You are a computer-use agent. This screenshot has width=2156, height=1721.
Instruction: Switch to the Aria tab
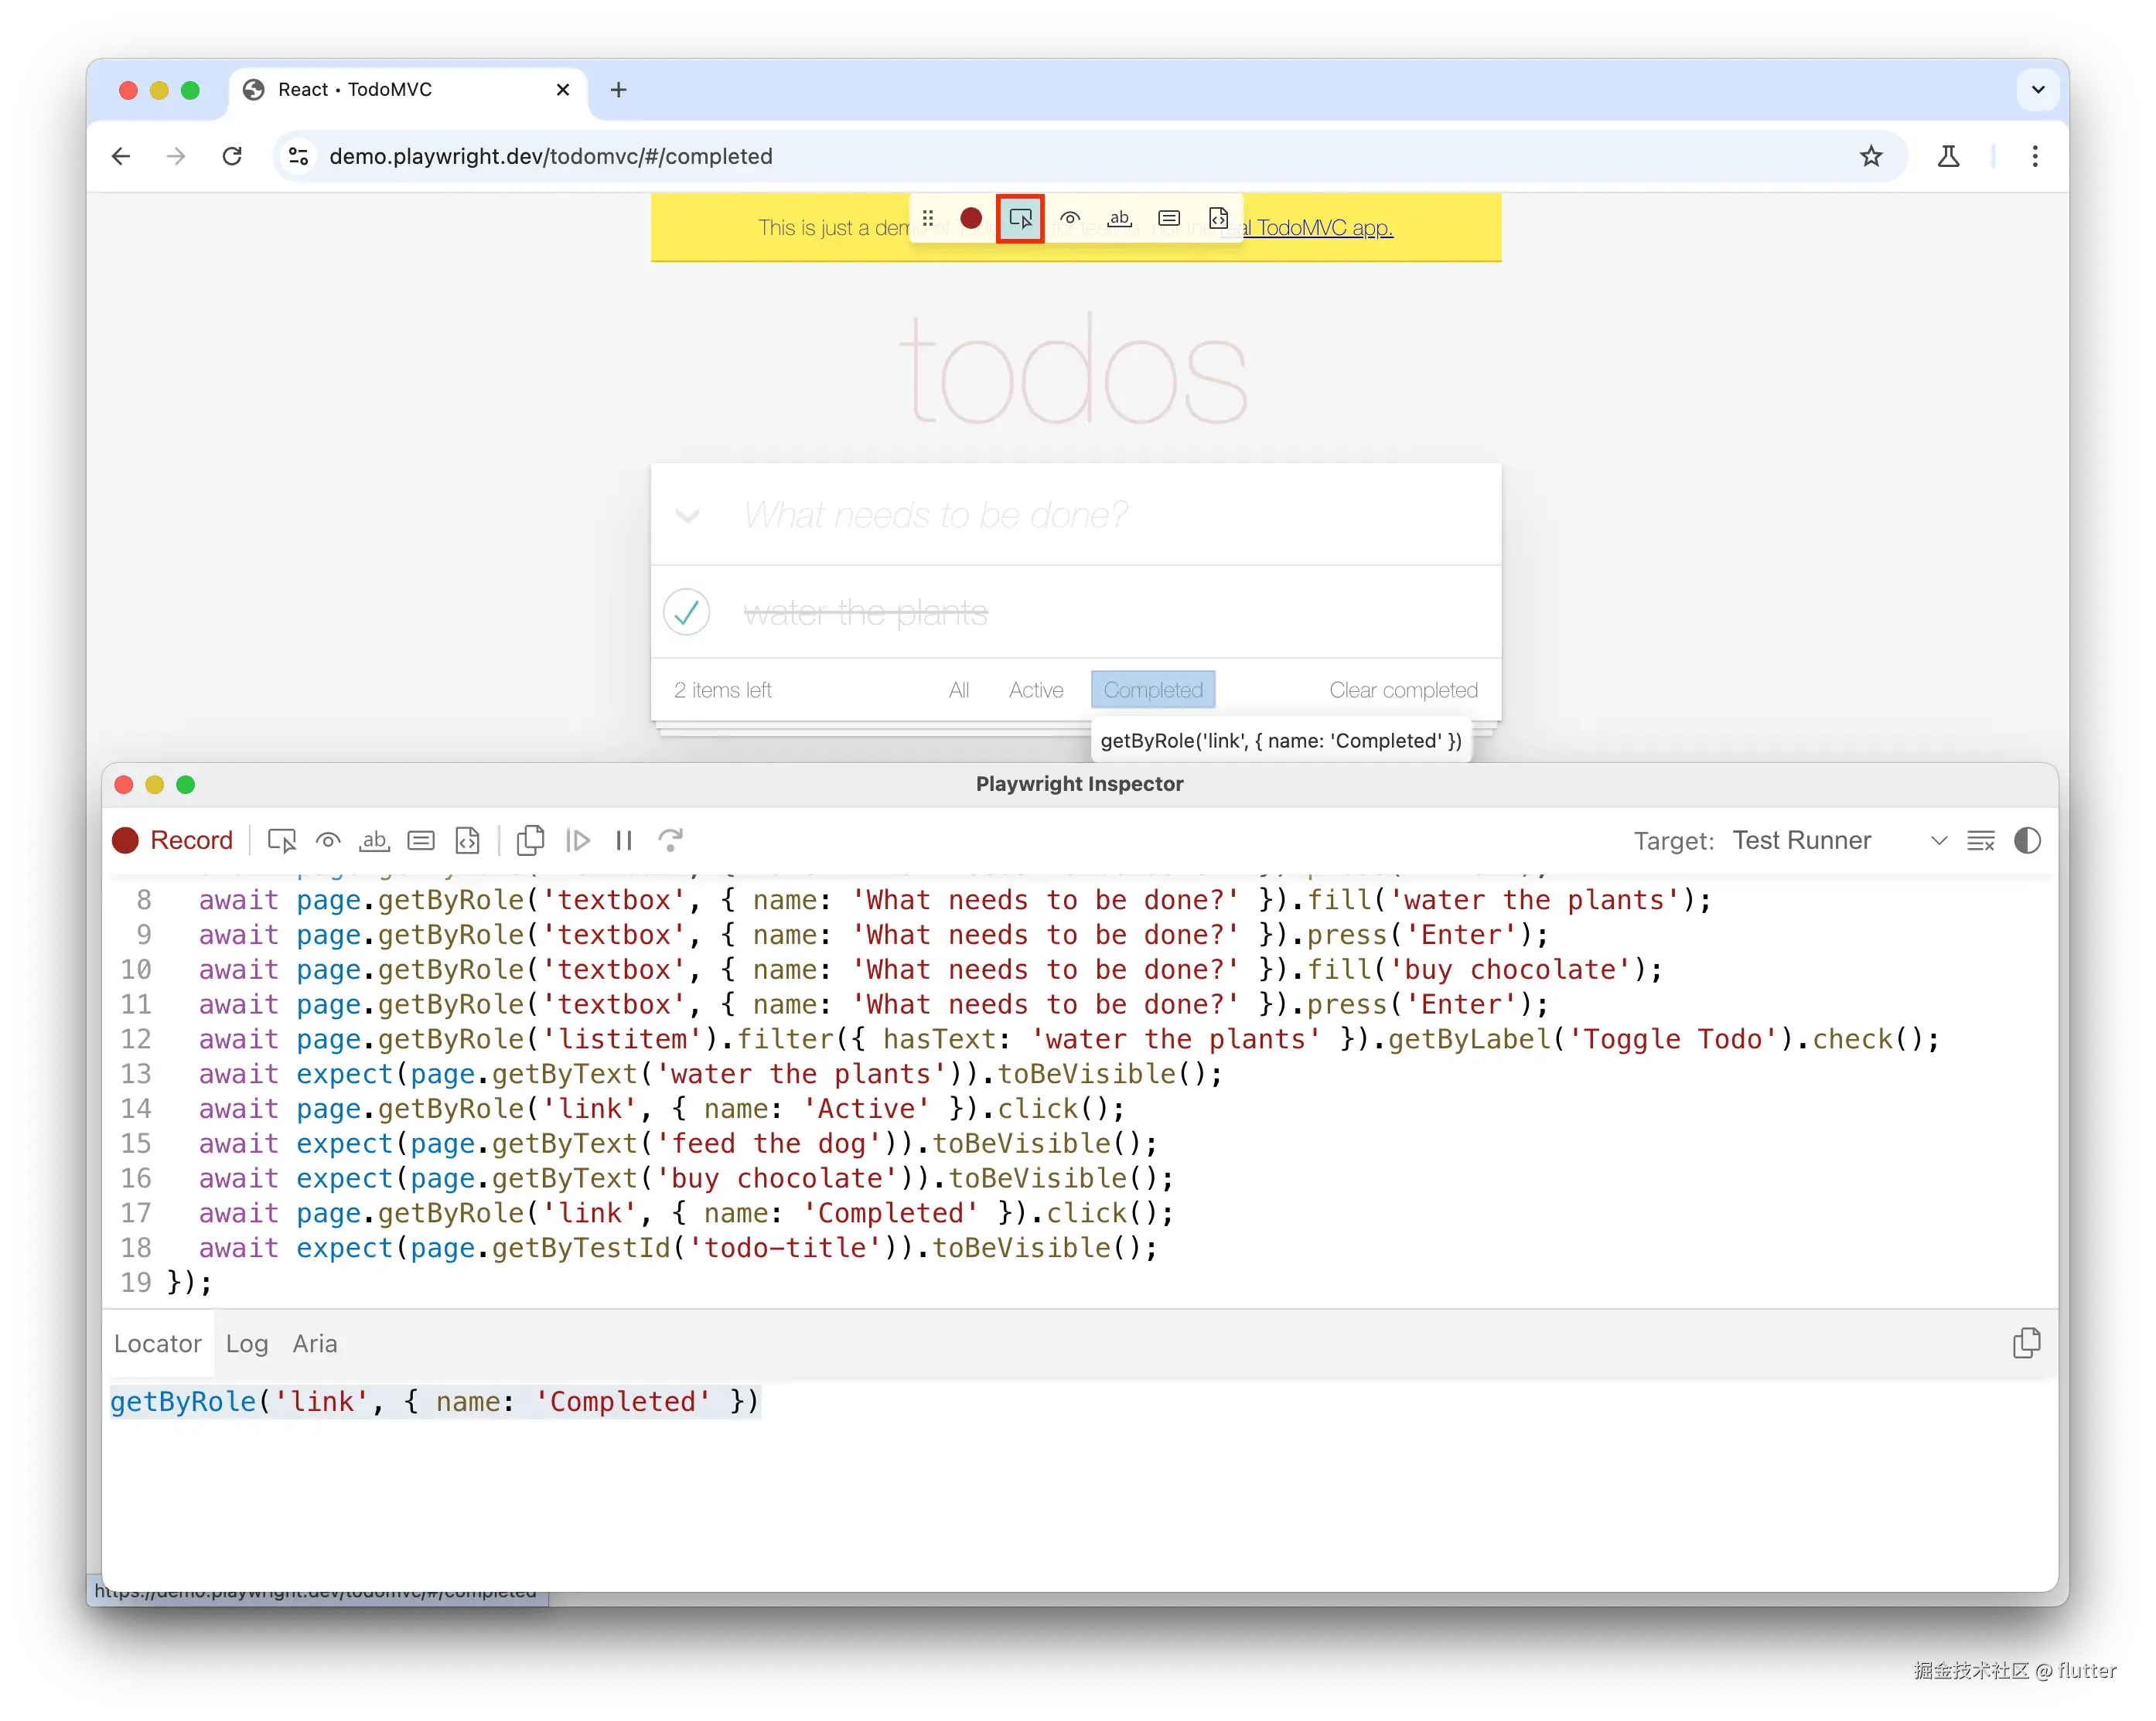click(314, 1344)
